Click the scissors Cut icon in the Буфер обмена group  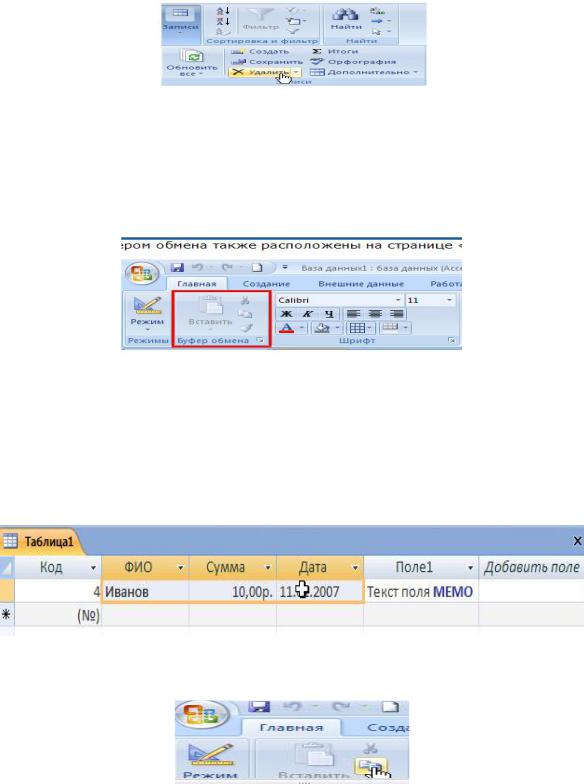[x=245, y=300]
